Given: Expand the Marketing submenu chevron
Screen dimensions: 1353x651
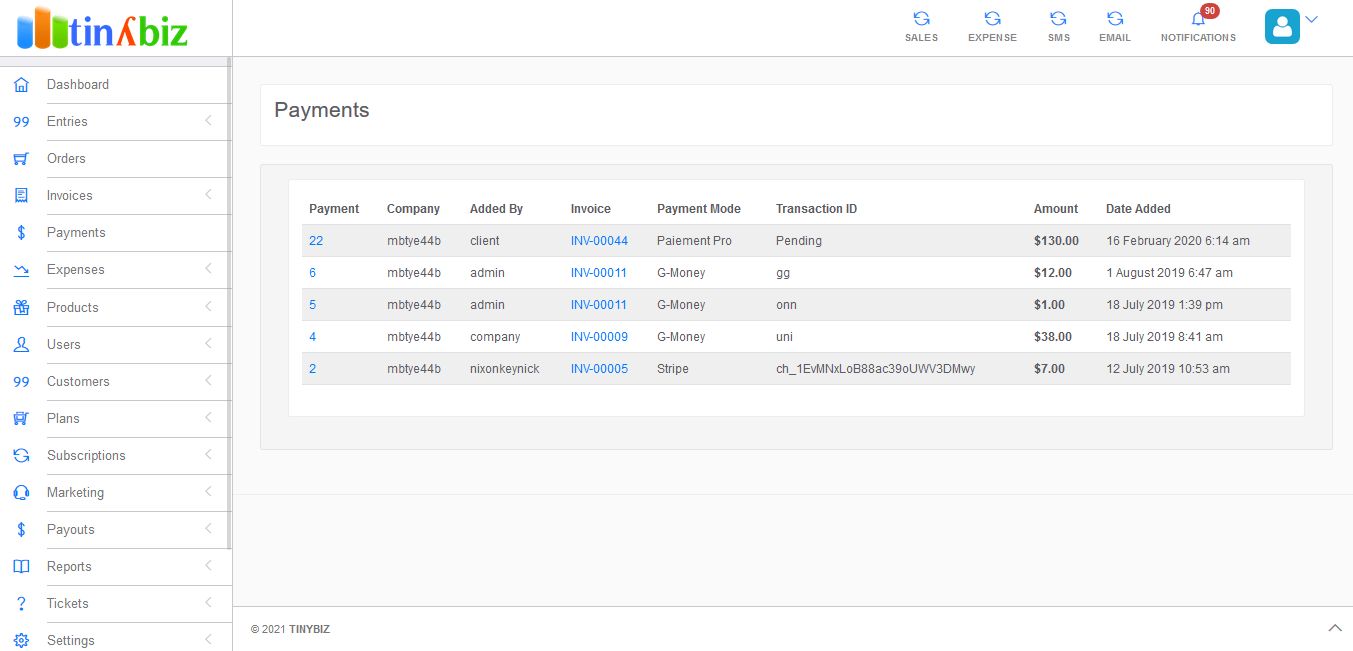Looking at the screenshot, I should pyautogui.click(x=208, y=492).
